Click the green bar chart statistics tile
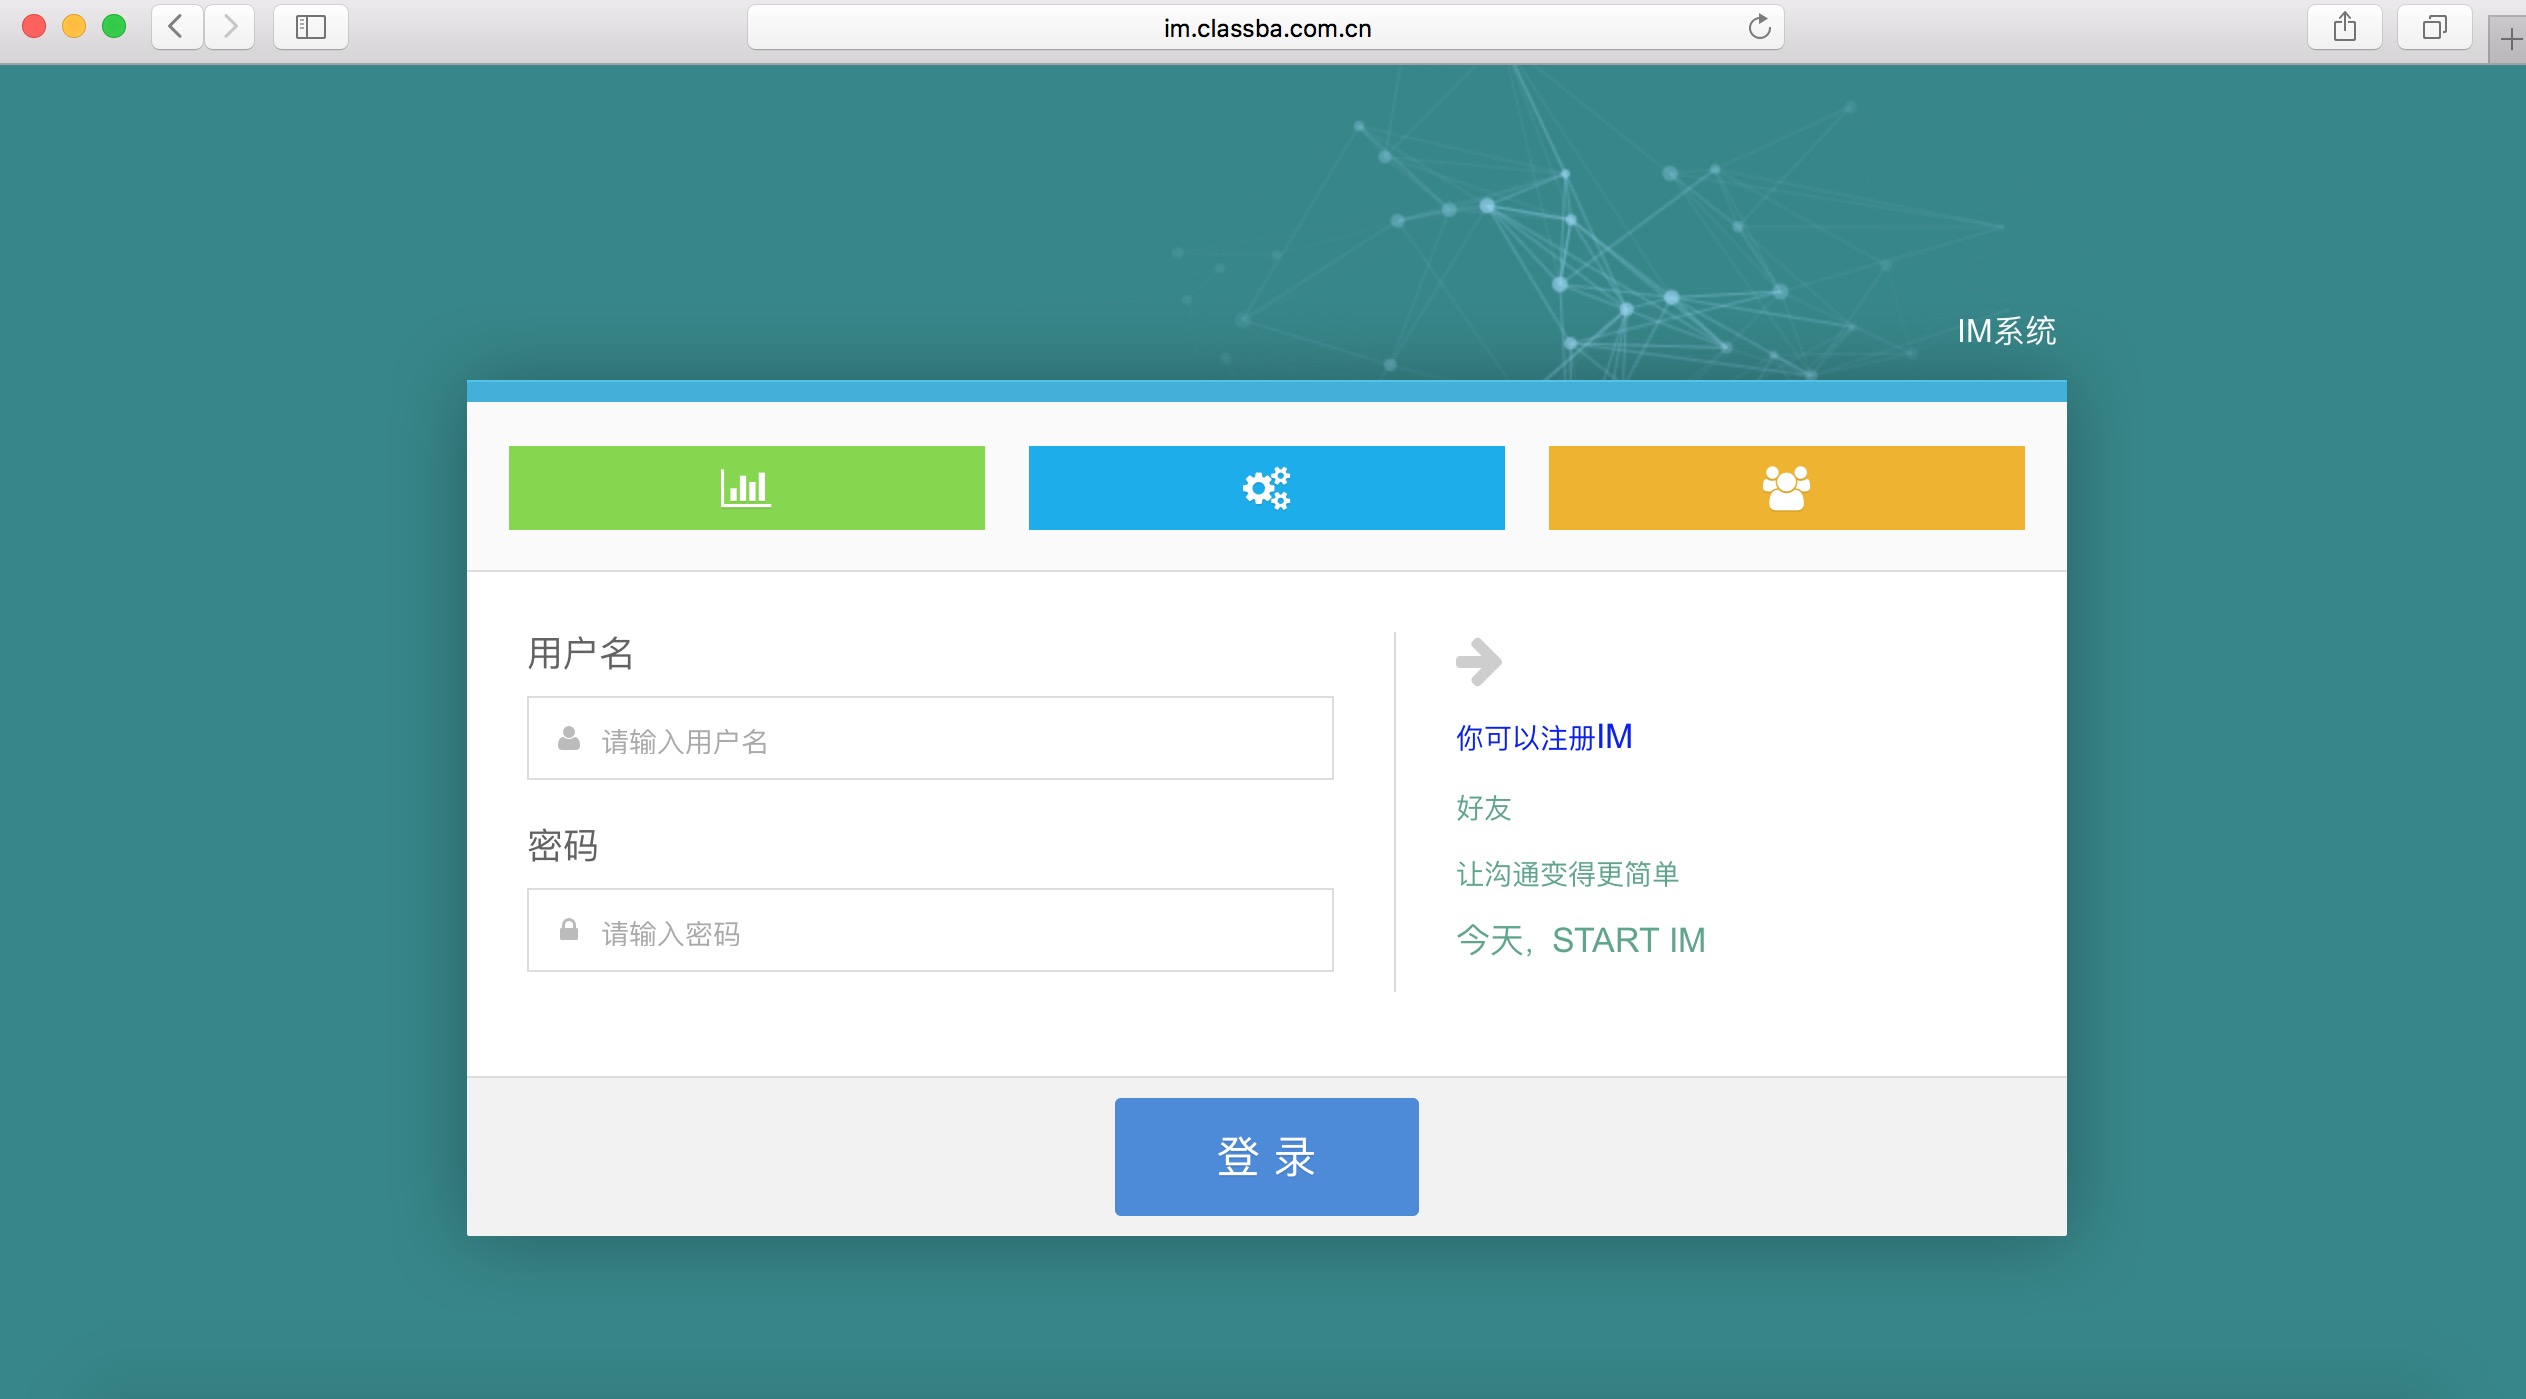 746,488
